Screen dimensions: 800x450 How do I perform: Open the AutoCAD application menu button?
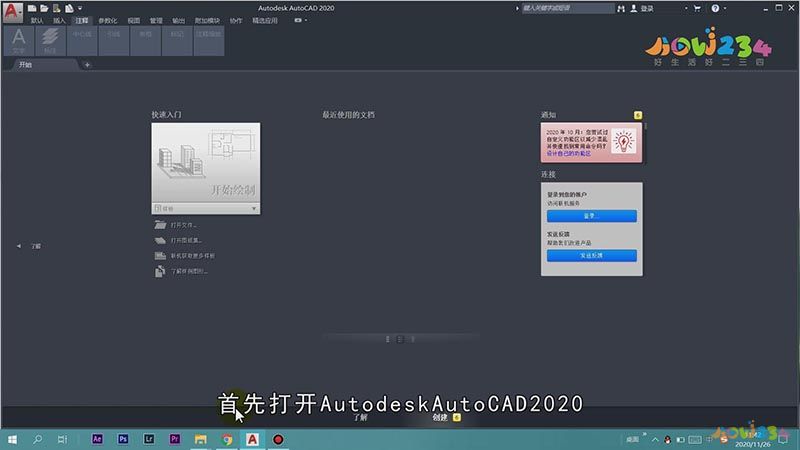coord(12,12)
